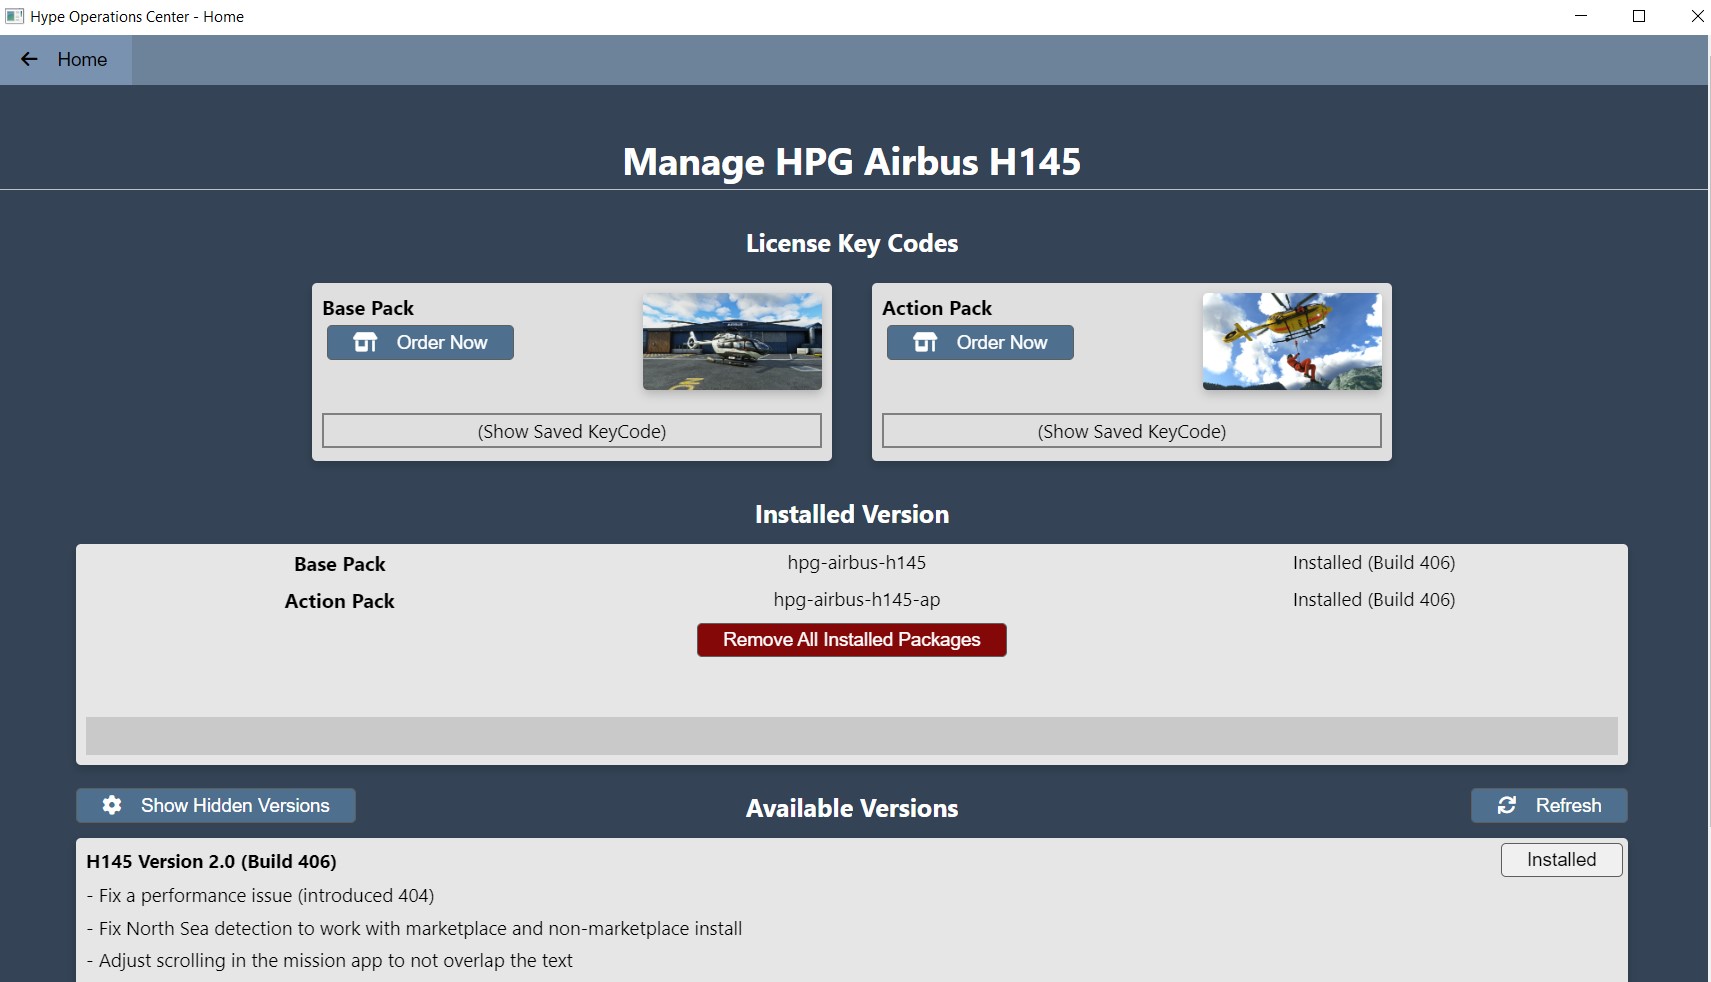Refresh the available versions list
Image resolution: width=1711 pixels, height=982 pixels.
(x=1549, y=805)
